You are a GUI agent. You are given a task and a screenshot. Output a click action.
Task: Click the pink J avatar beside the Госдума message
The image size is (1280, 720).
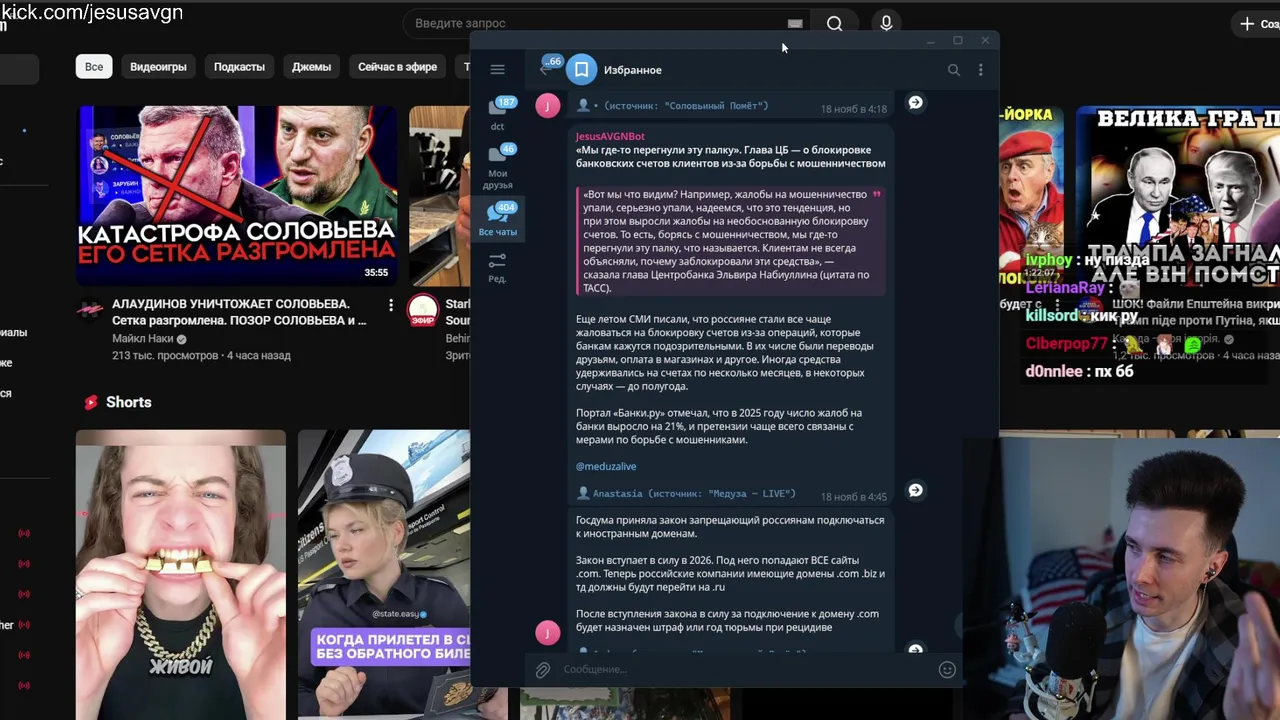click(x=548, y=633)
